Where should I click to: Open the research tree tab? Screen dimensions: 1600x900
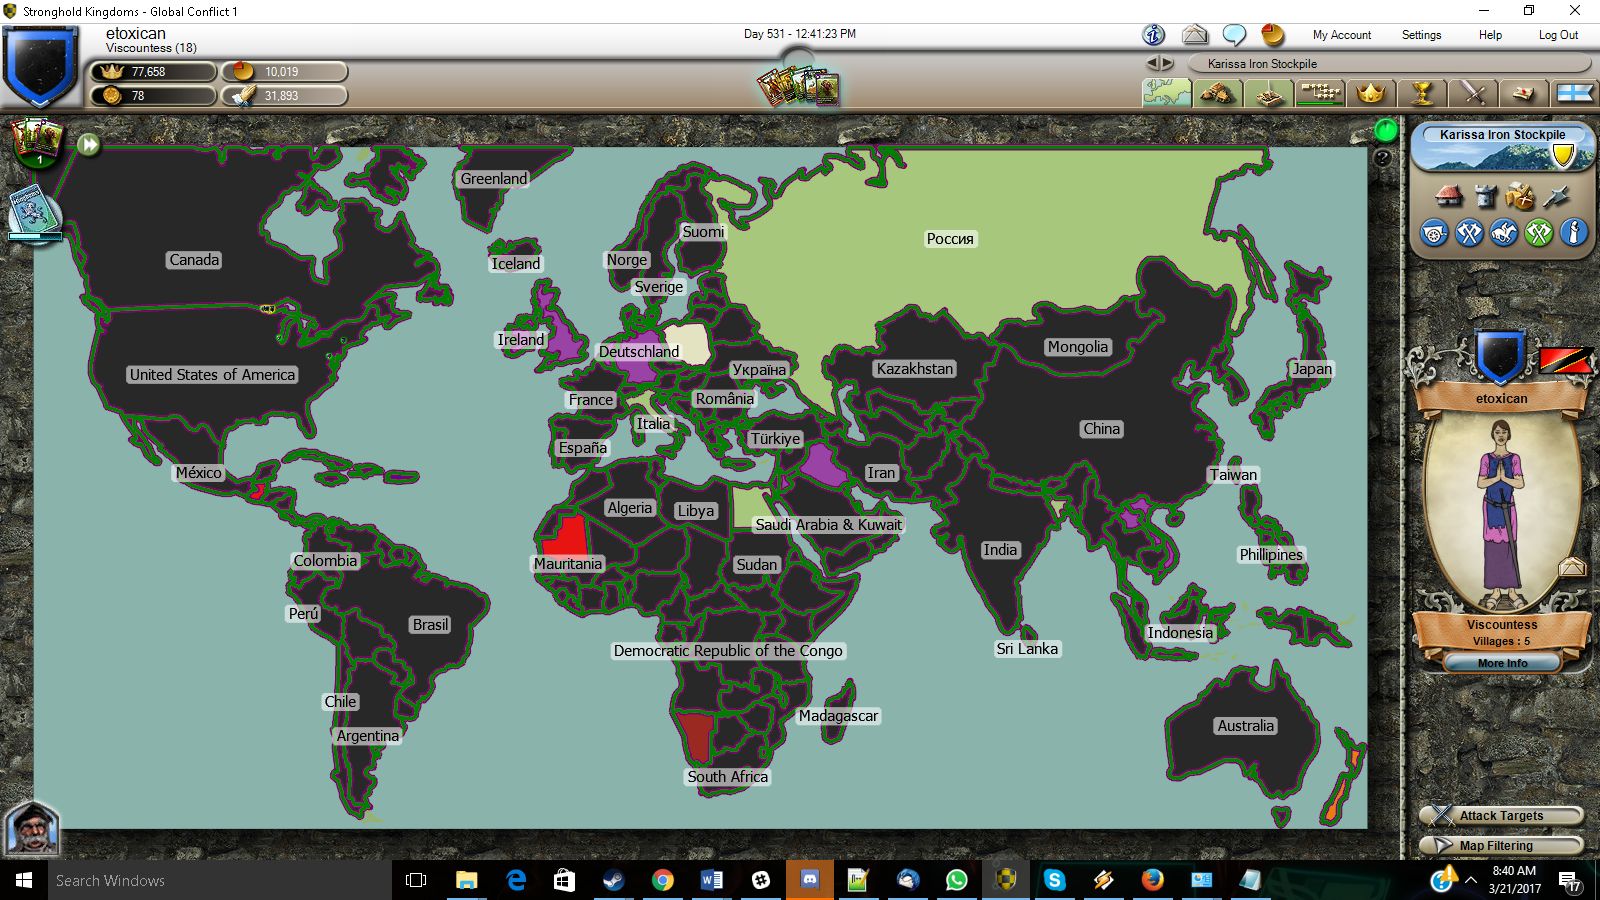point(1319,93)
